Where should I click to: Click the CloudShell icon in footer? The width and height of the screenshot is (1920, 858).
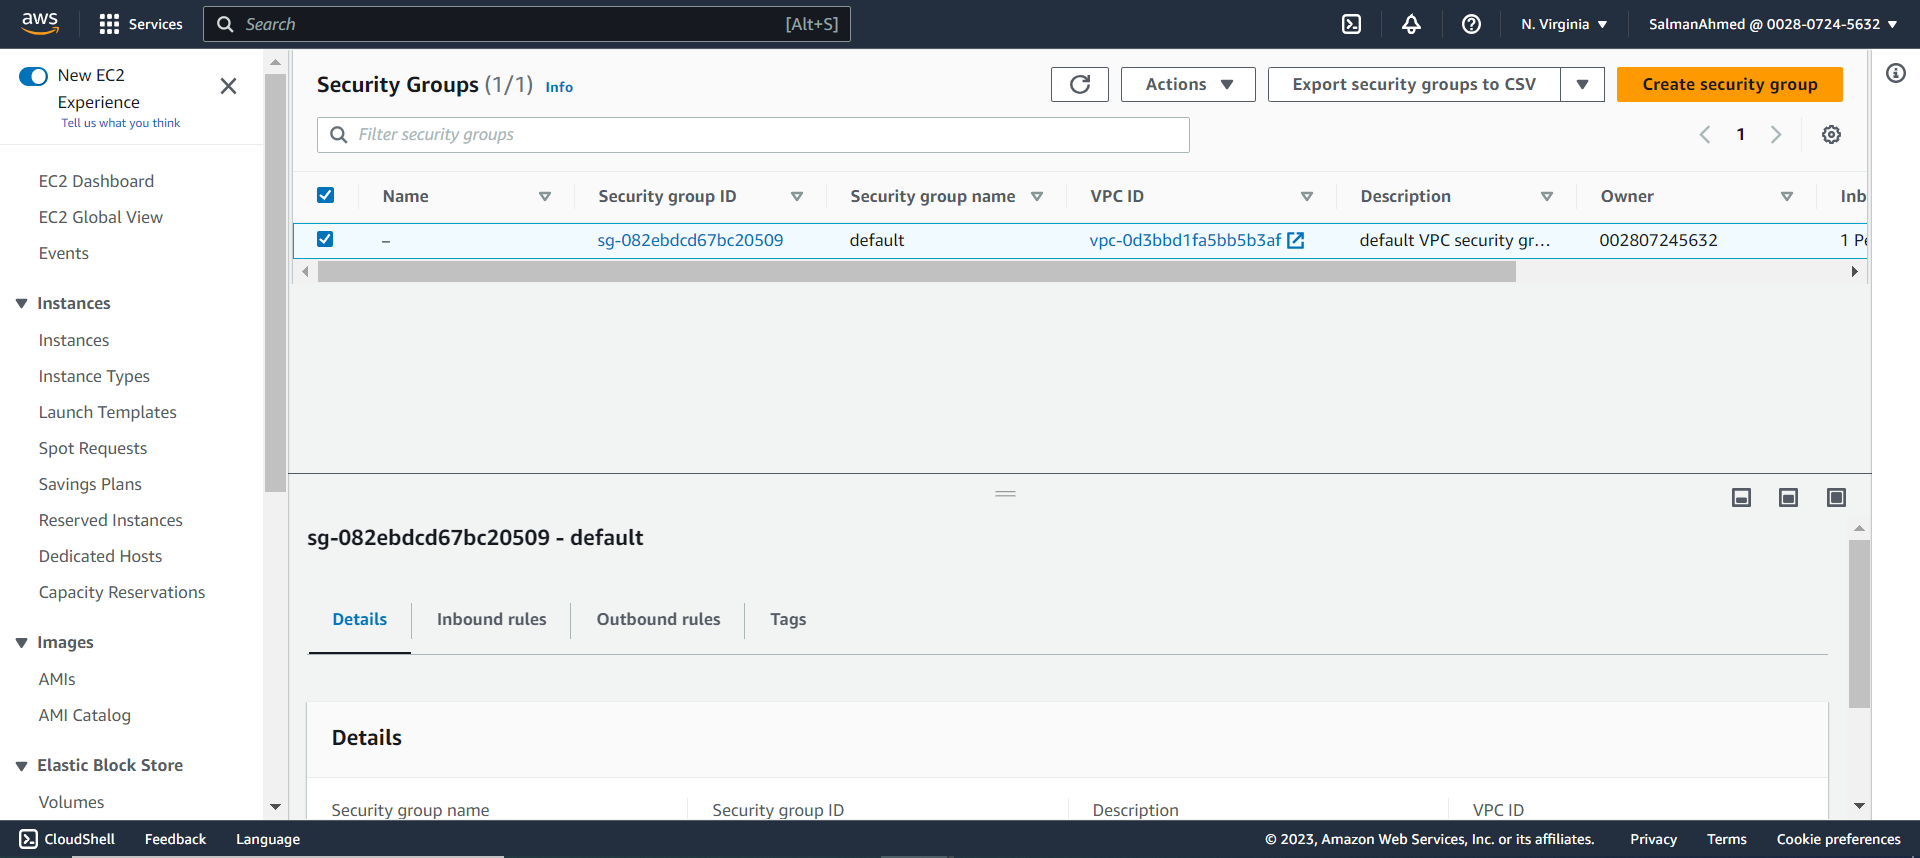pos(29,839)
